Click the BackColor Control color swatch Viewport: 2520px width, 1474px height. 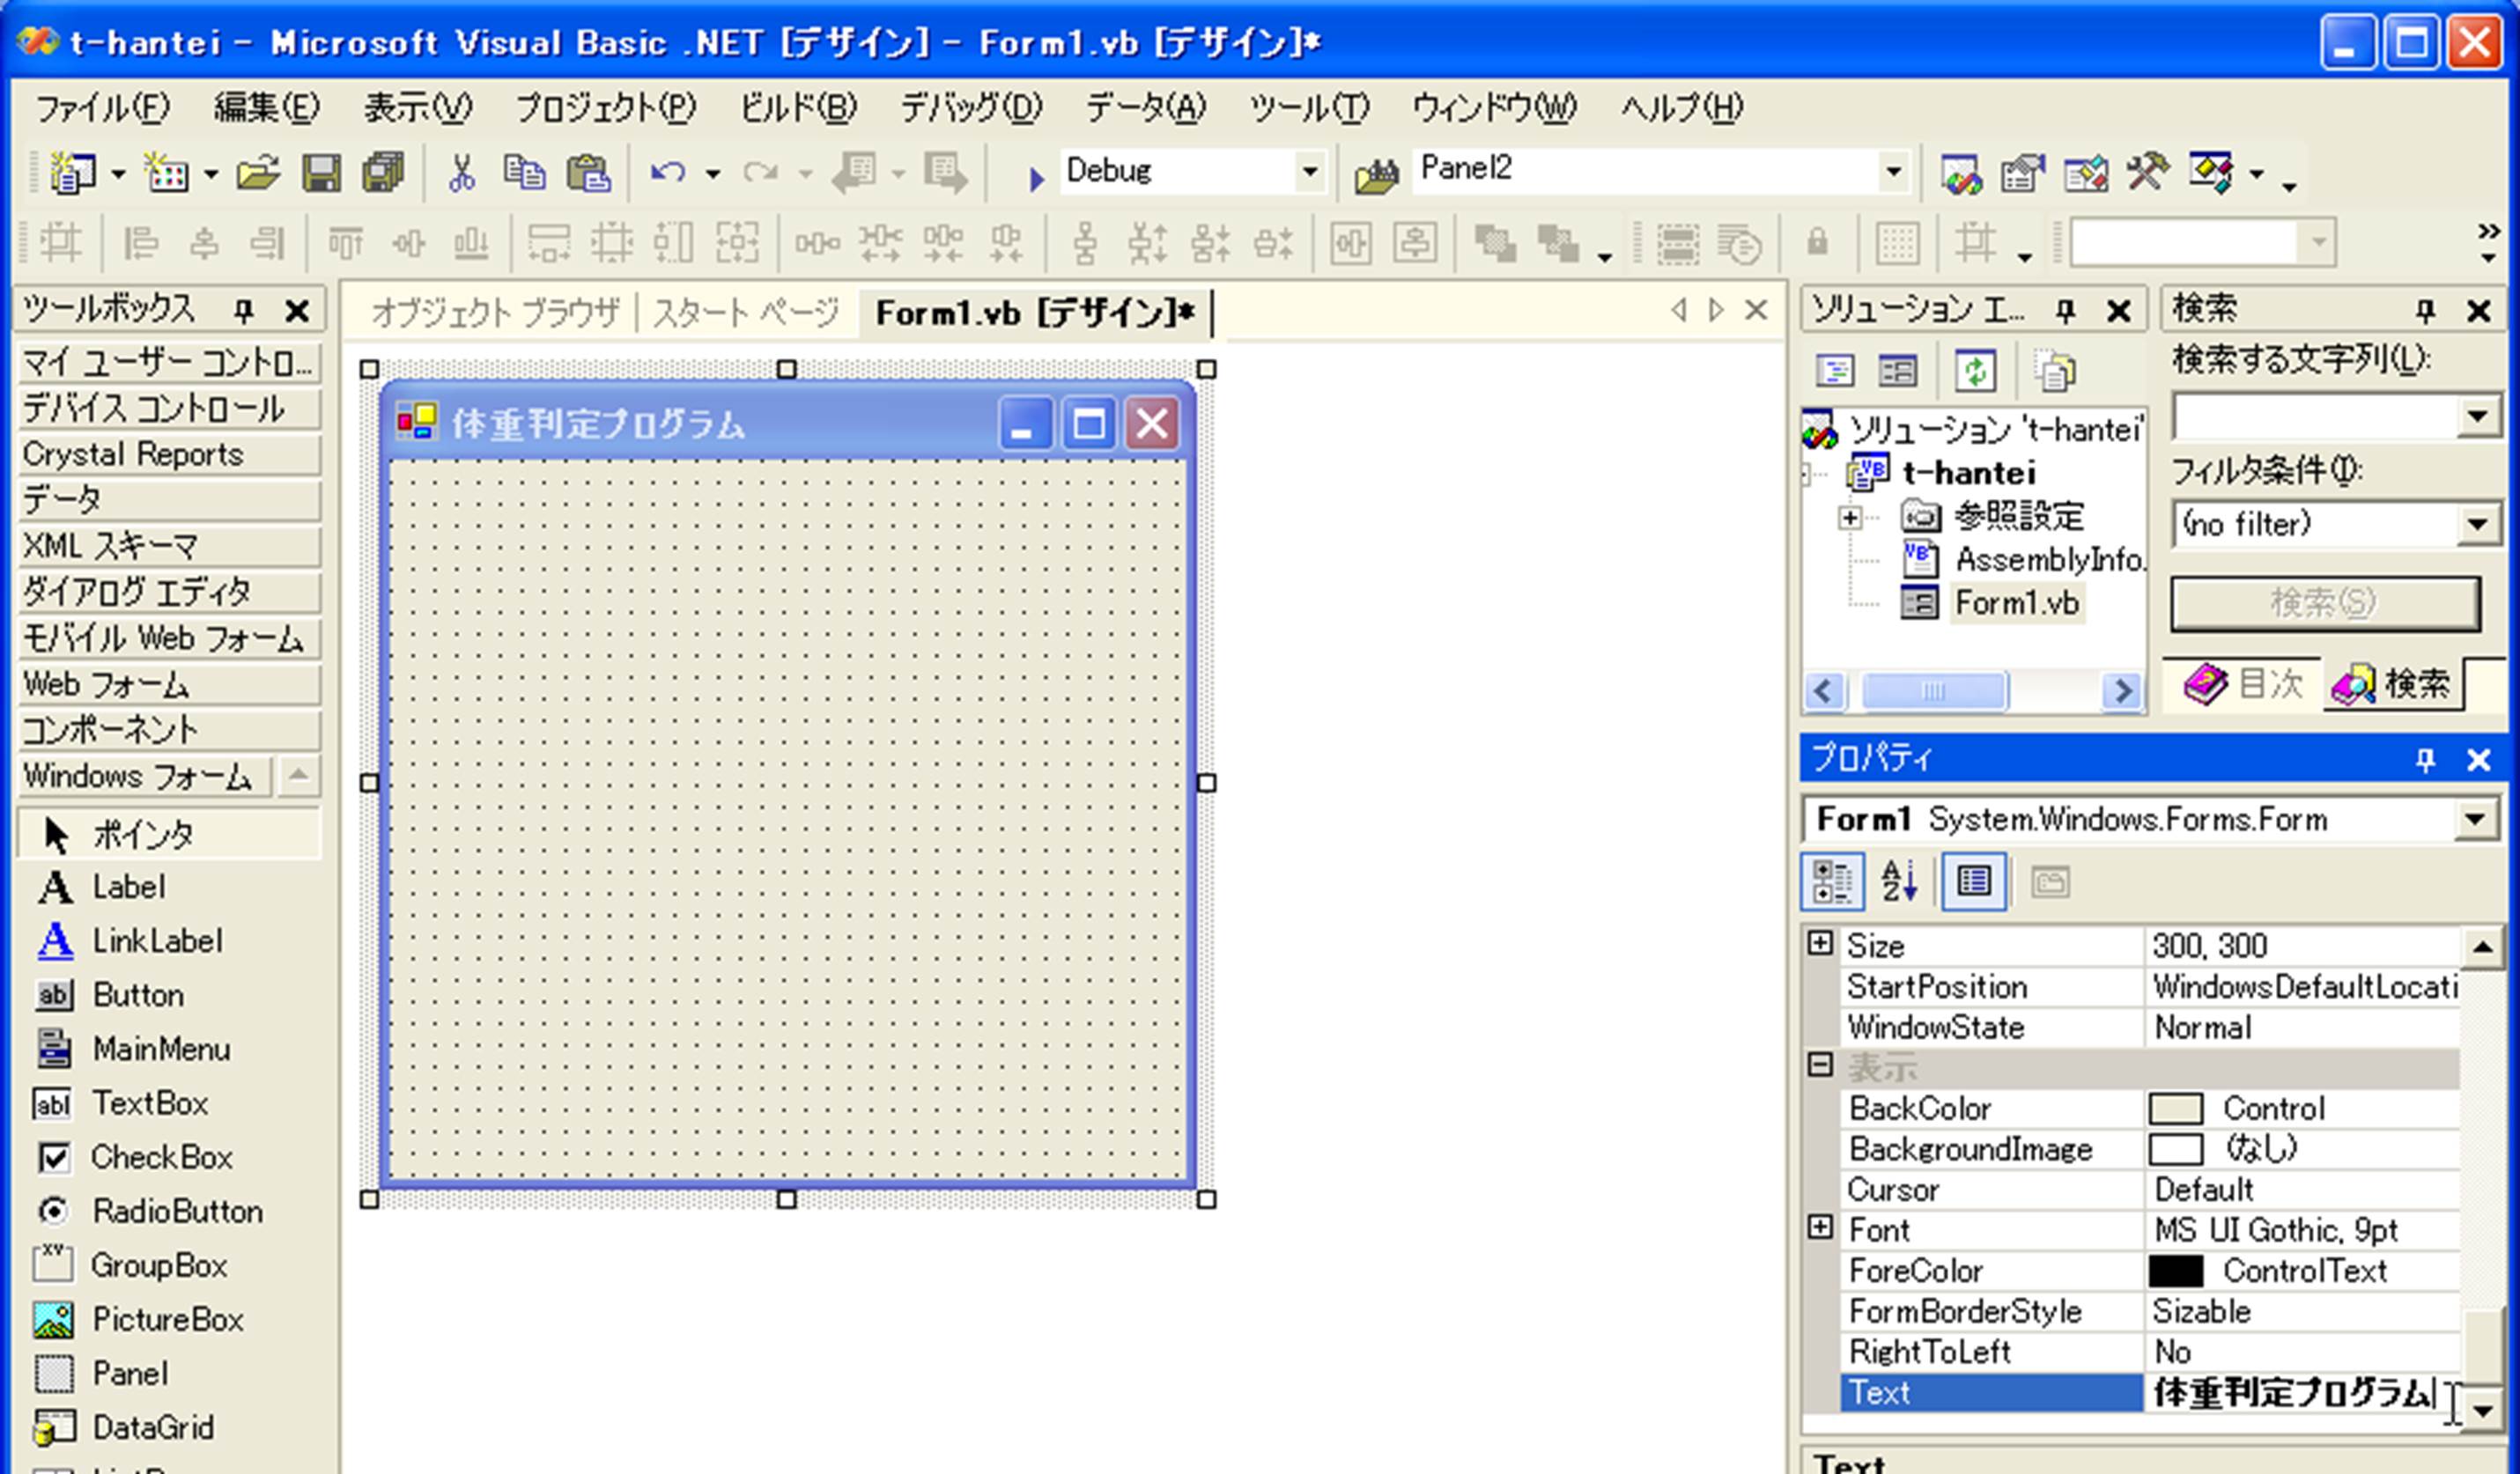tap(2175, 1108)
